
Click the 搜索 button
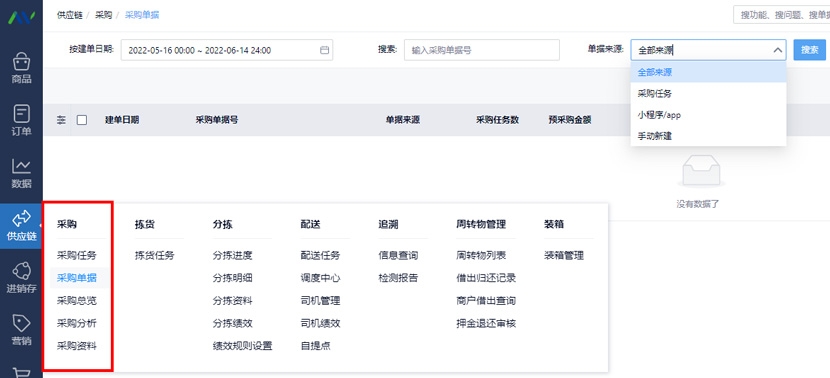tap(809, 50)
